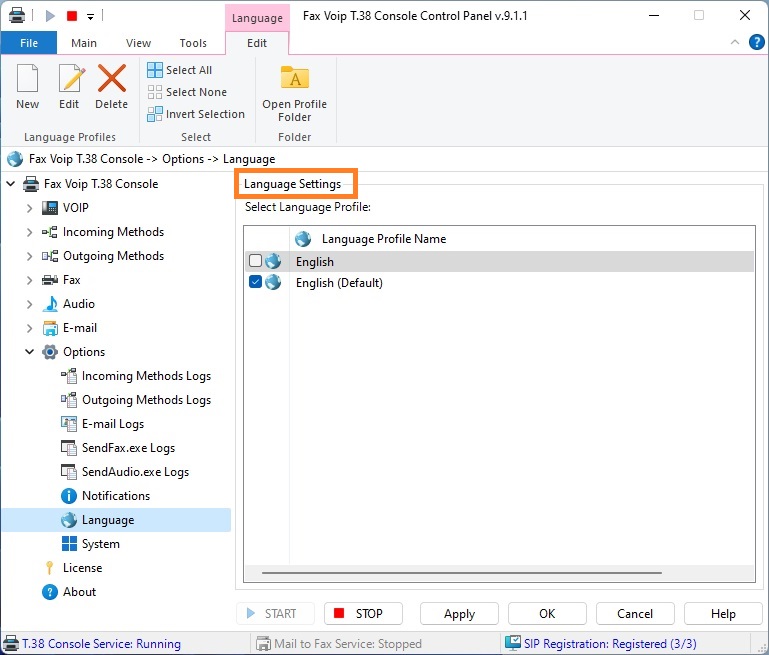Image resolution: width=769 pixels, height=655 pixels.
Task: Click the STOP button
Action: pos(363,613)
